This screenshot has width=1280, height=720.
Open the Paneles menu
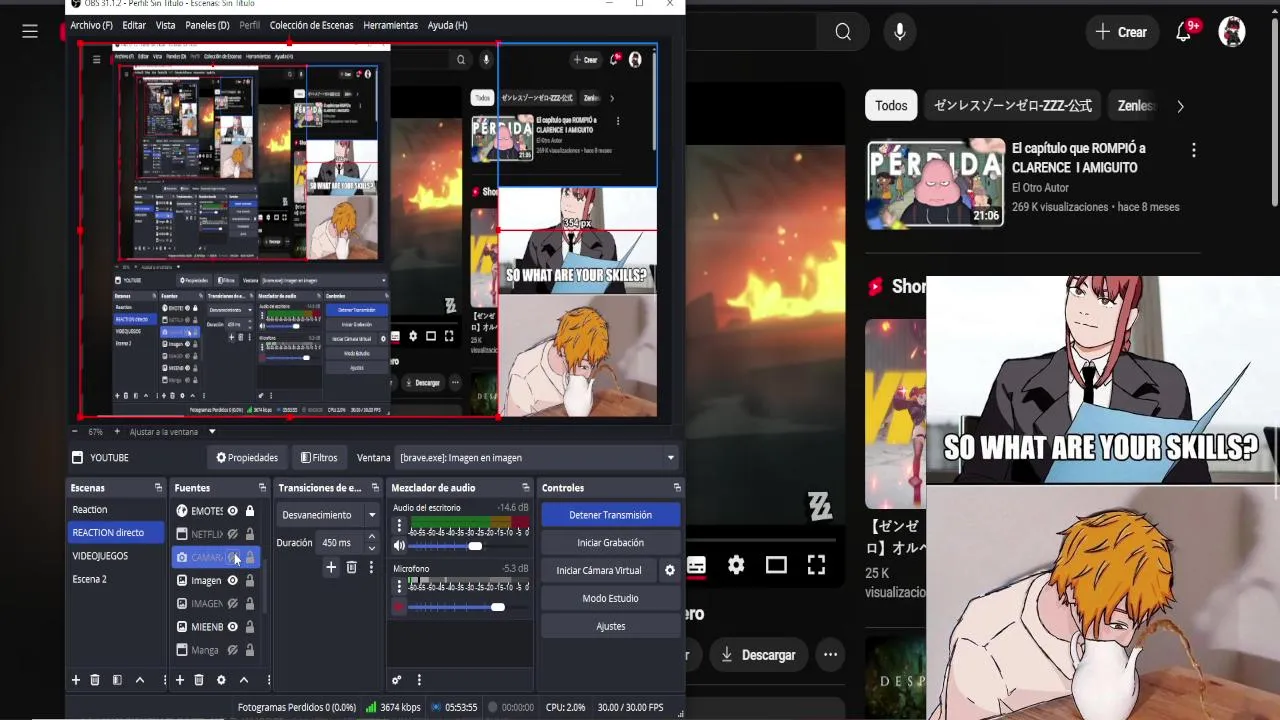coord(207,25)
